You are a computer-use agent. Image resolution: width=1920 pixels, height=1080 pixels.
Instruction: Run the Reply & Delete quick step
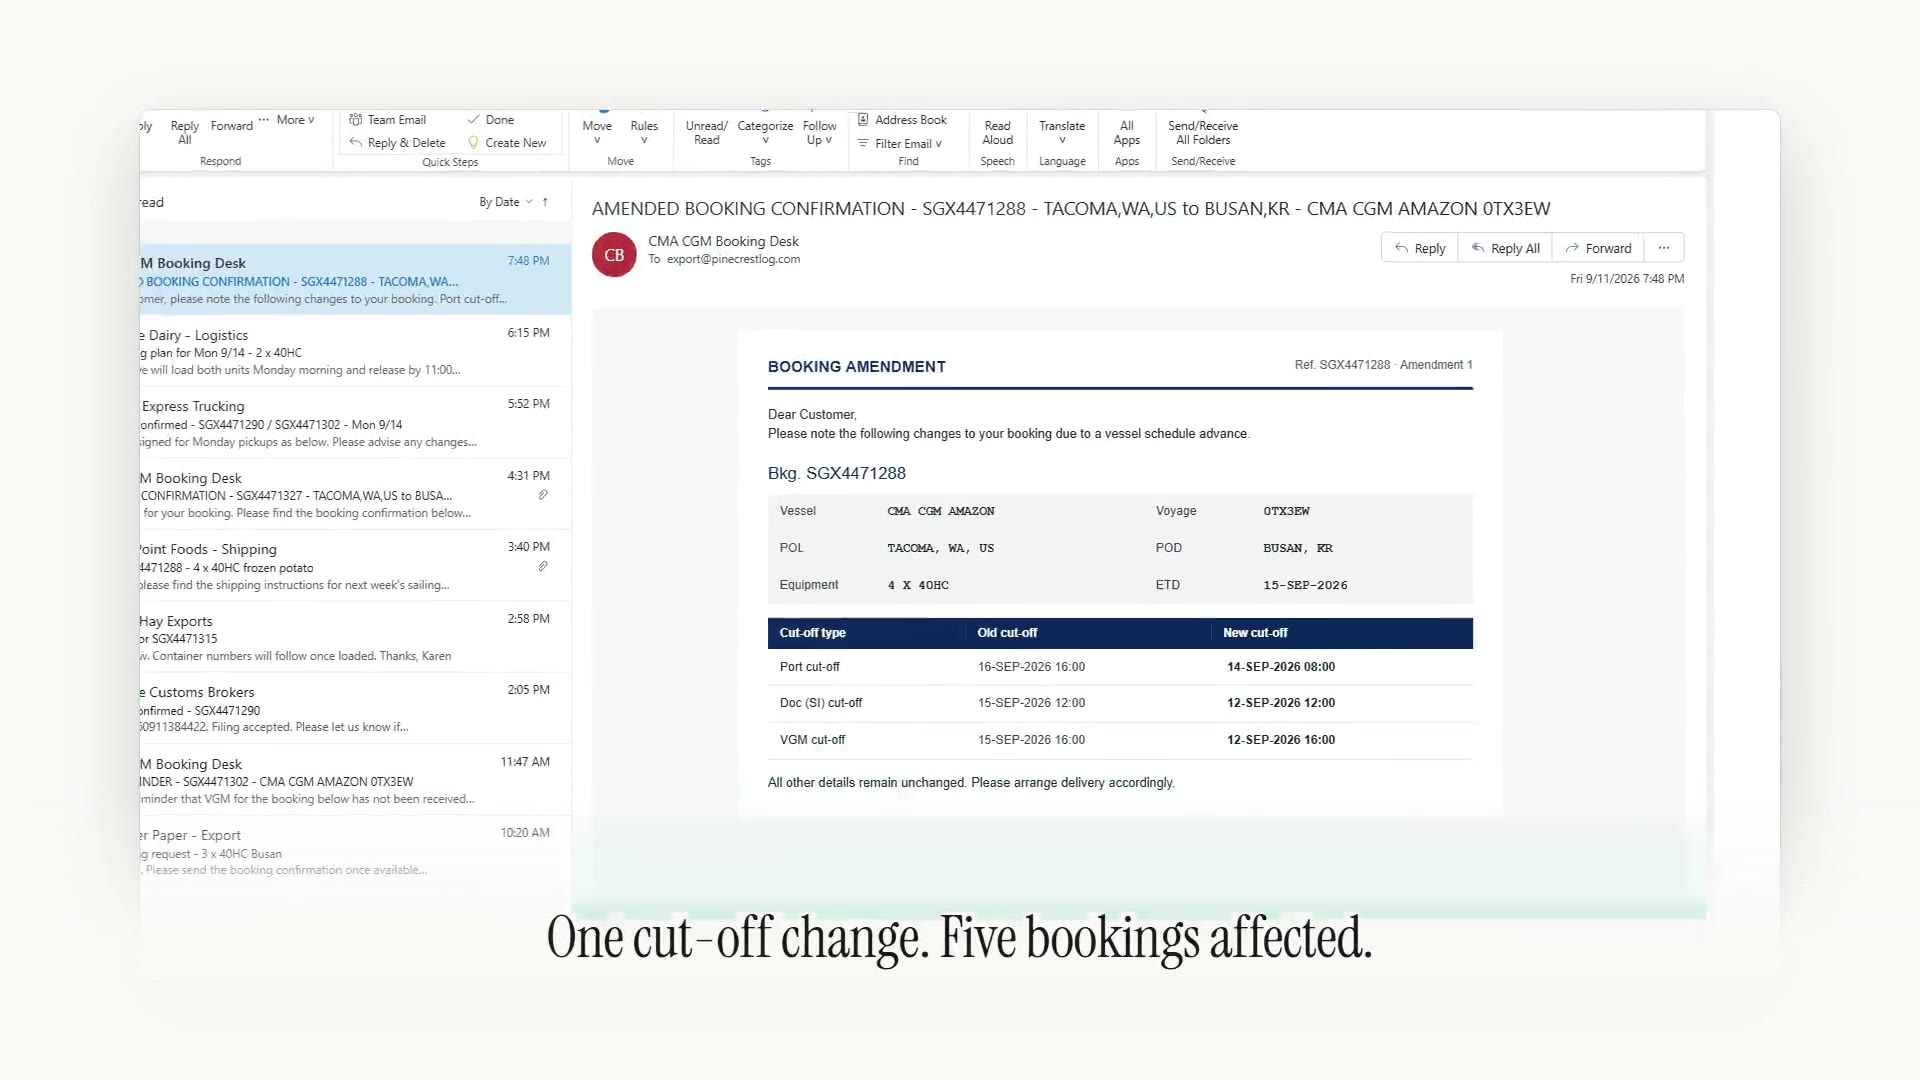397,143
